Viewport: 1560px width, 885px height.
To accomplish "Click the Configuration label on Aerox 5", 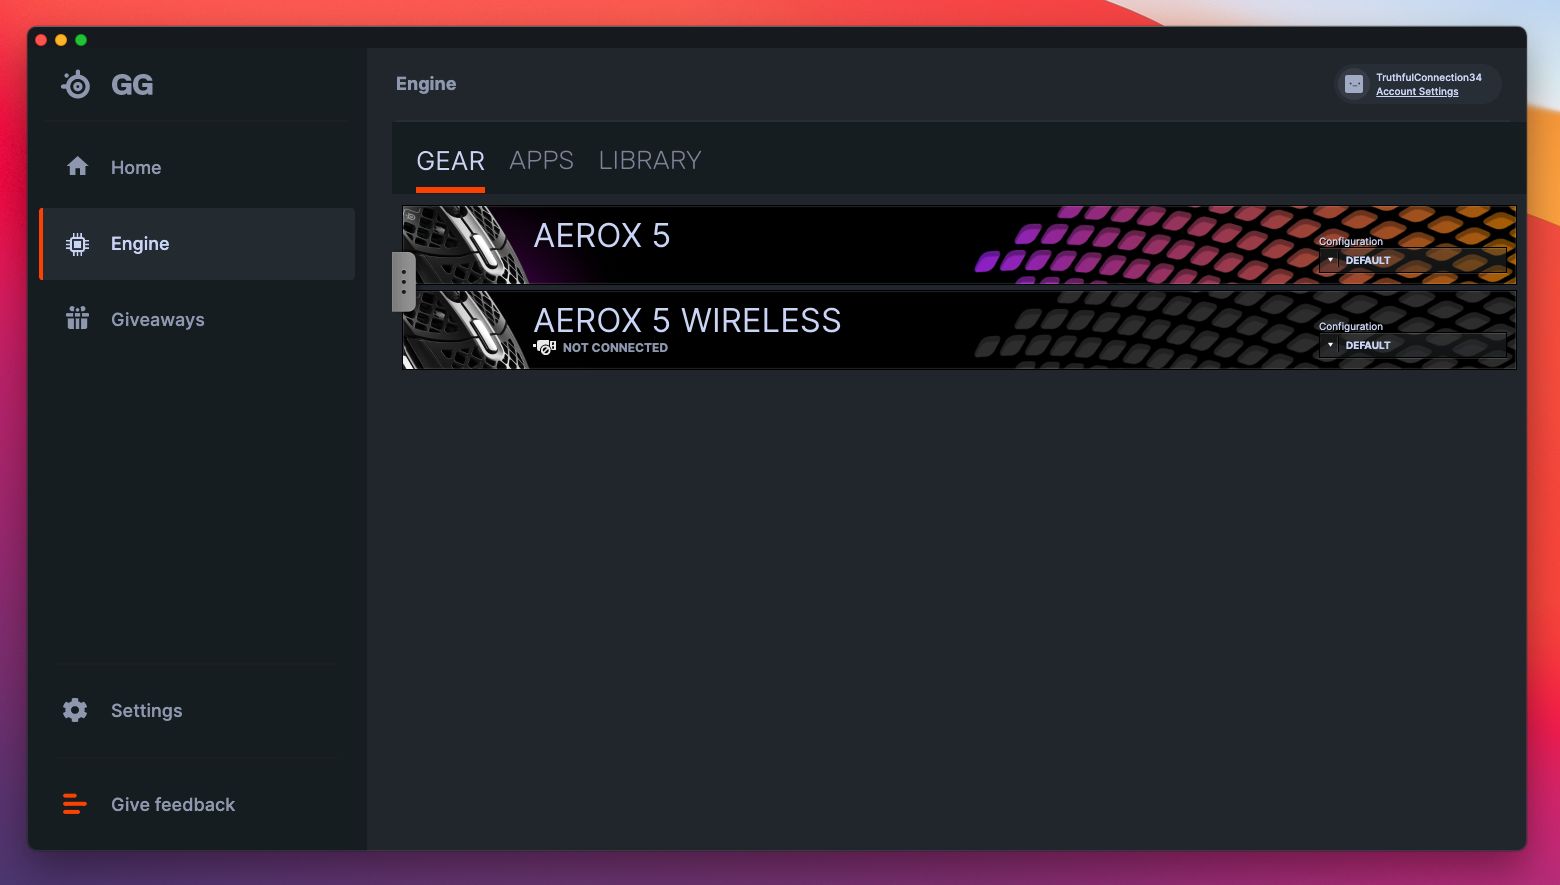I will click(1351, 241).
